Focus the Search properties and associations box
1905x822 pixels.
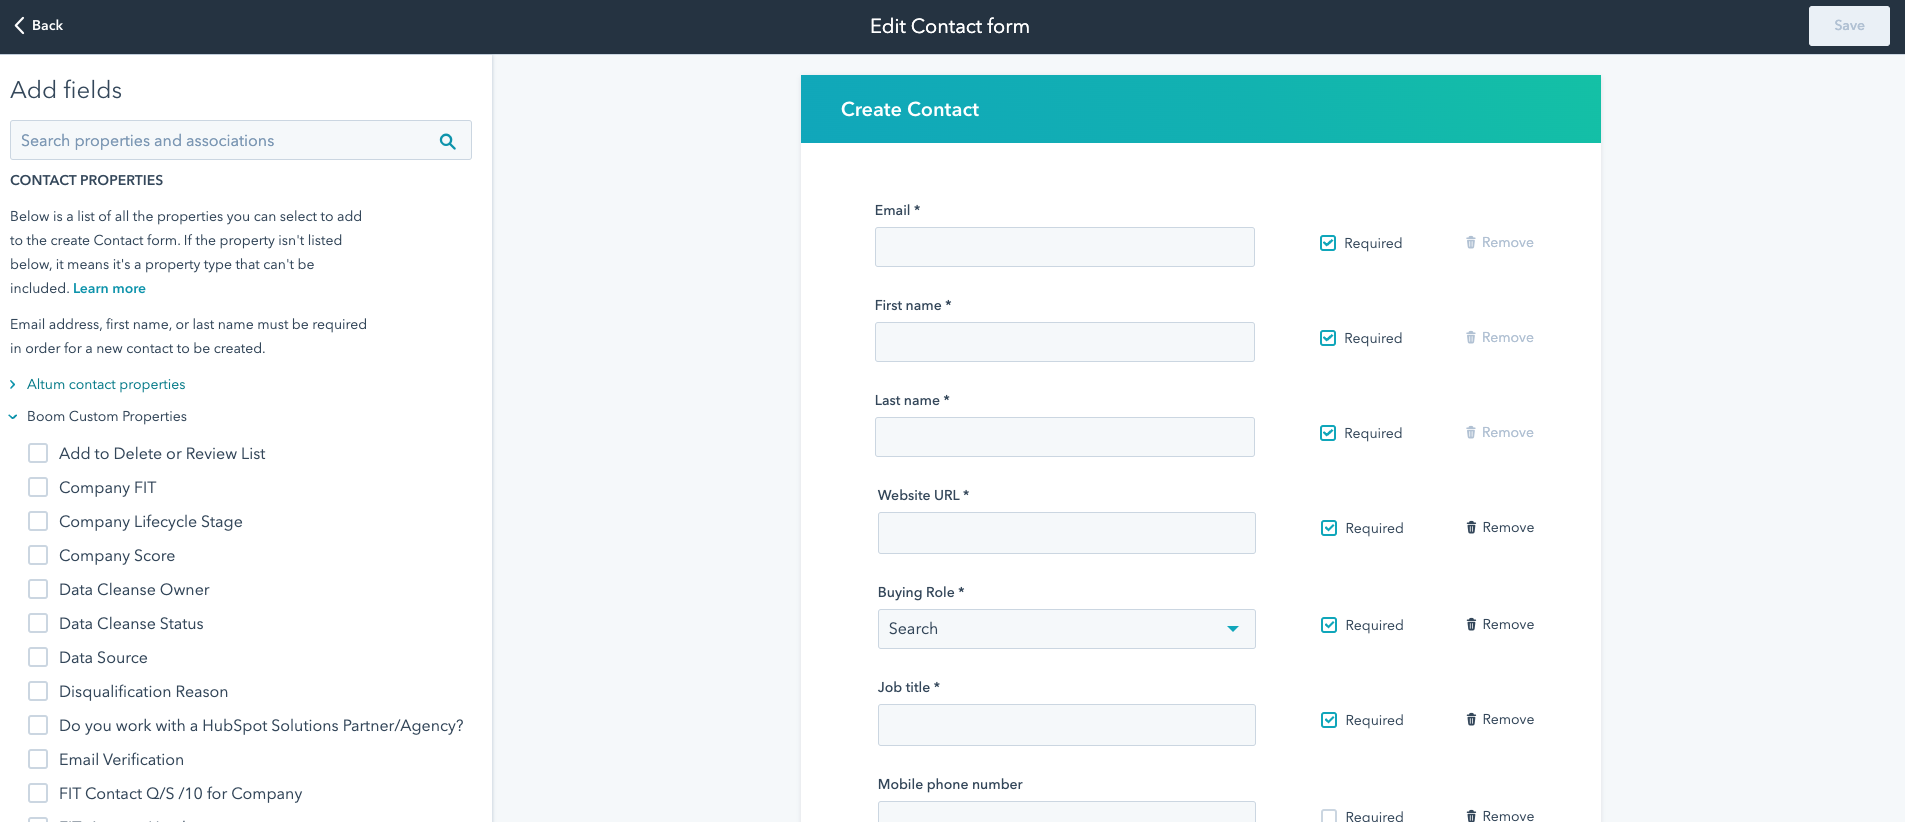click(241, 140)
